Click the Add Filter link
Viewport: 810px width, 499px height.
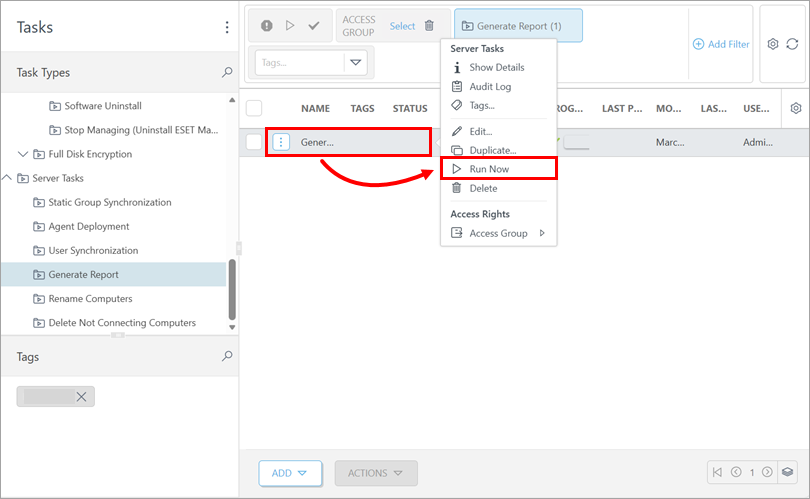(x=721, y=44)
